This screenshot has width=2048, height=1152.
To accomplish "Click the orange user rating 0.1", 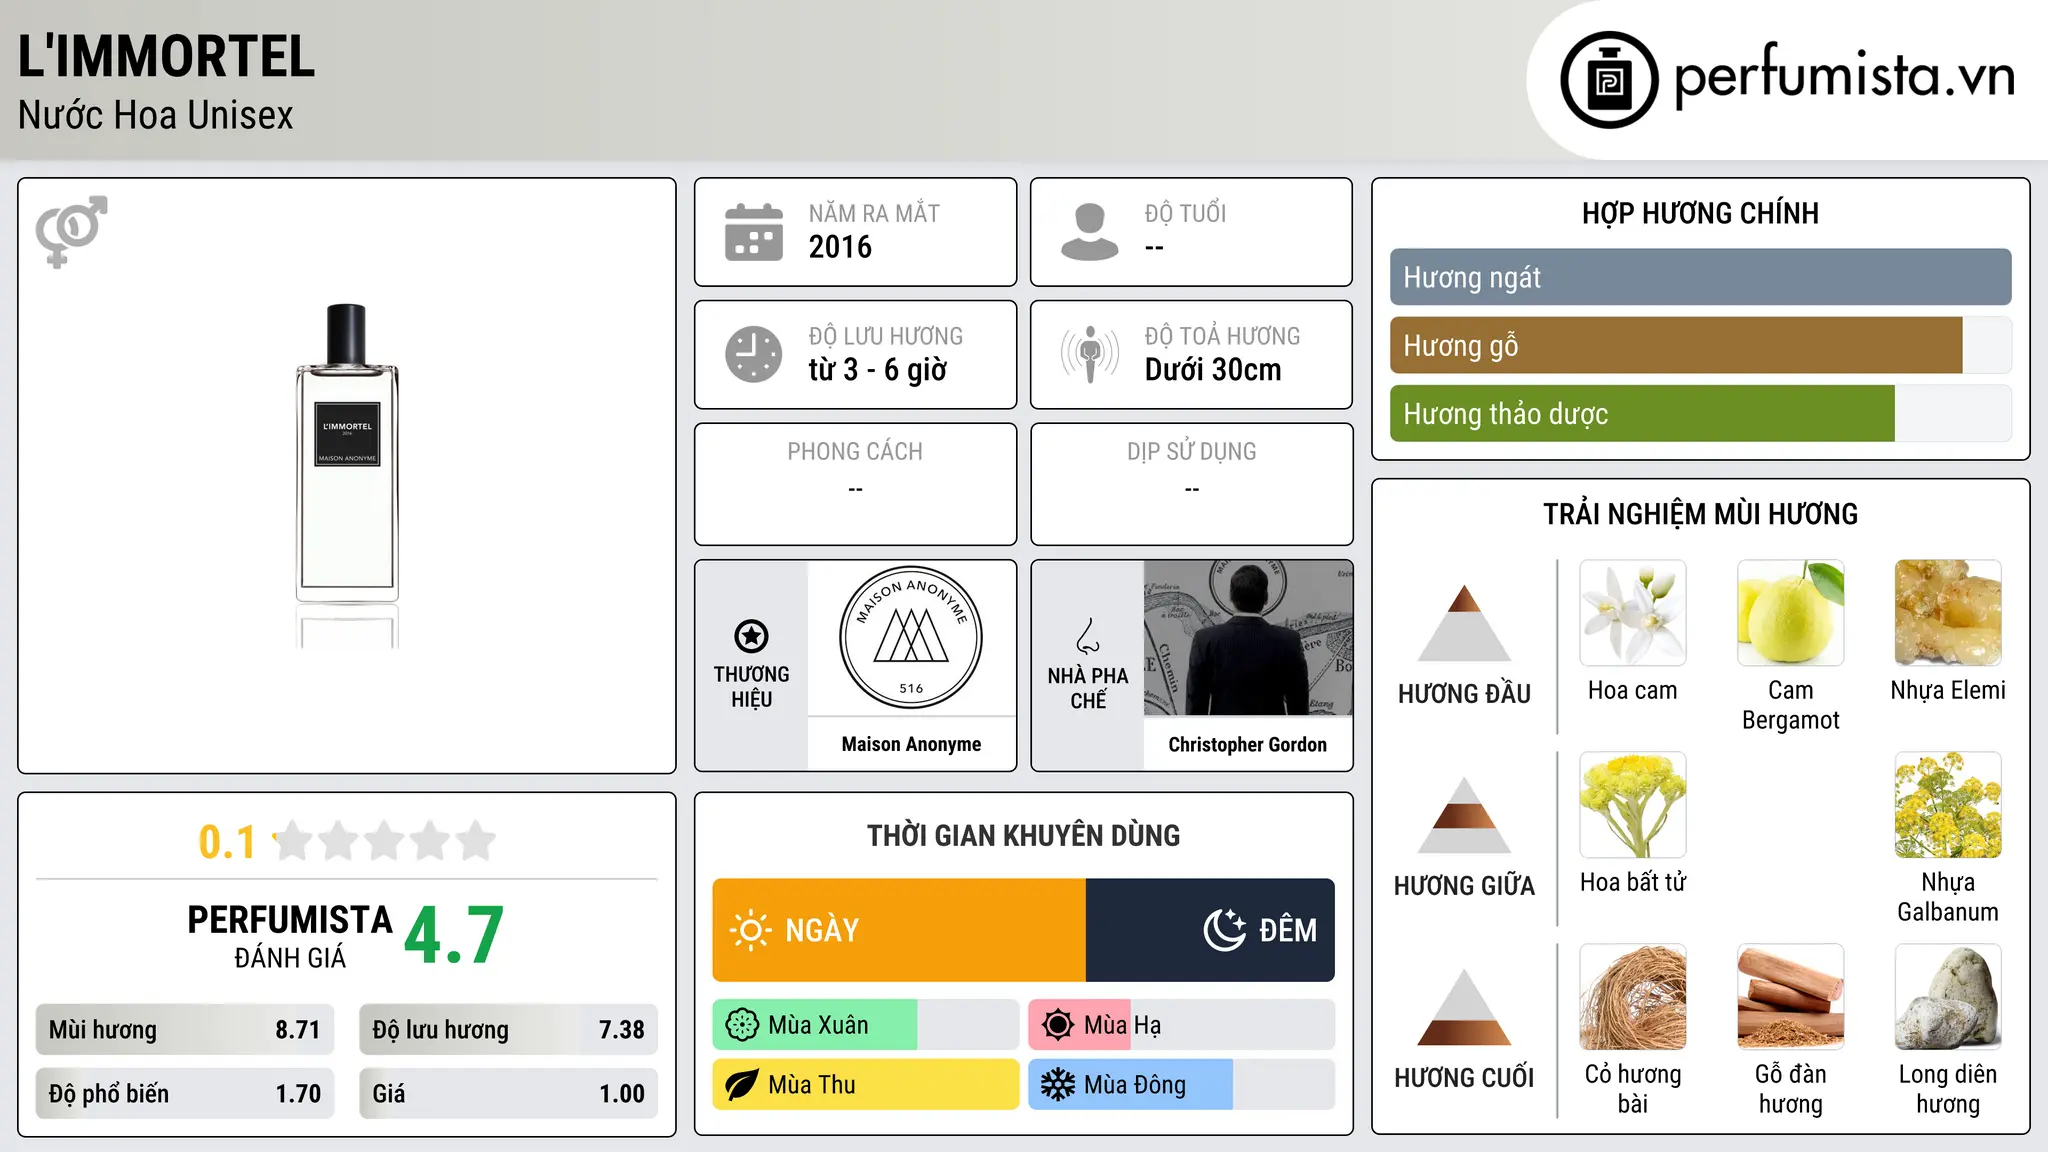I will (227, 842).
